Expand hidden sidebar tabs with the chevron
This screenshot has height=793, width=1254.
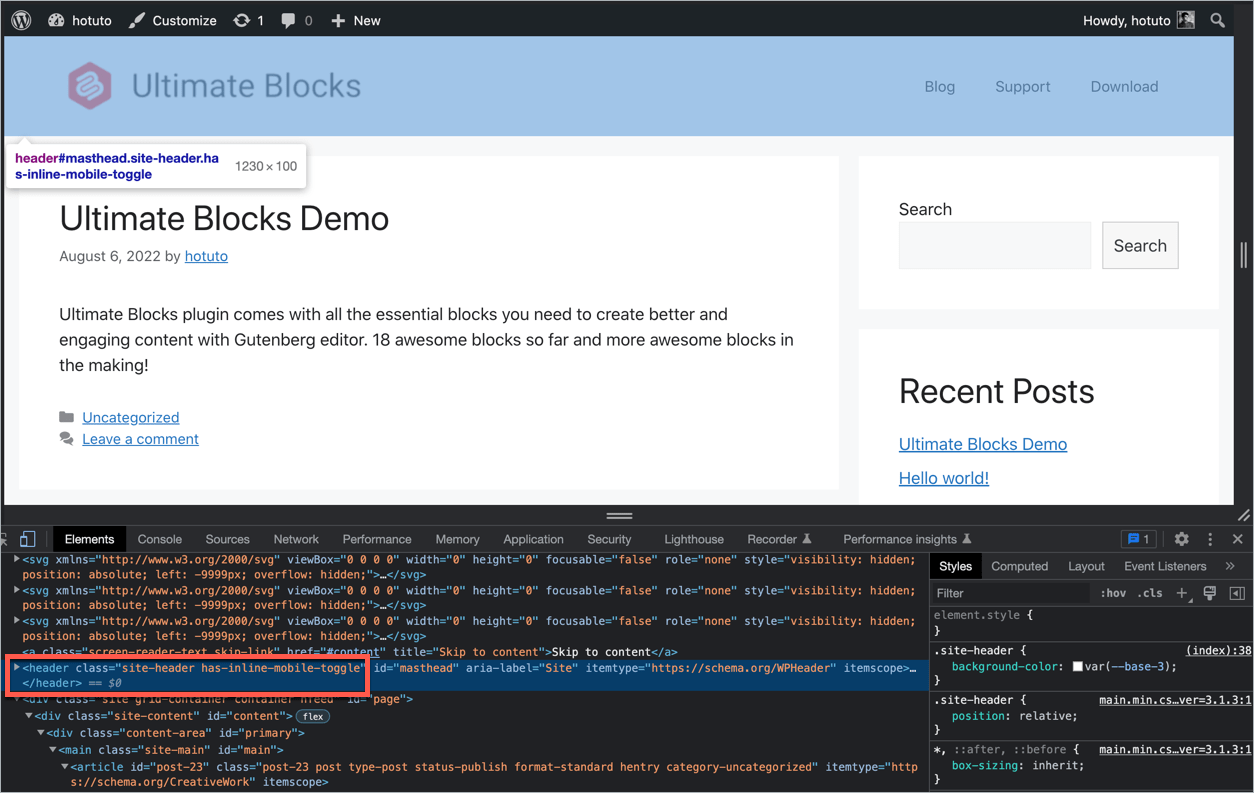click(1231, 566)
